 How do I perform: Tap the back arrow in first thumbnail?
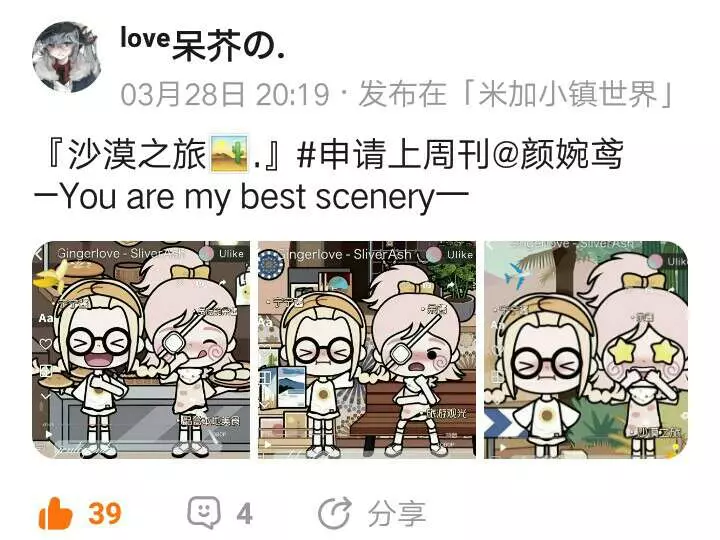[38, 254]
